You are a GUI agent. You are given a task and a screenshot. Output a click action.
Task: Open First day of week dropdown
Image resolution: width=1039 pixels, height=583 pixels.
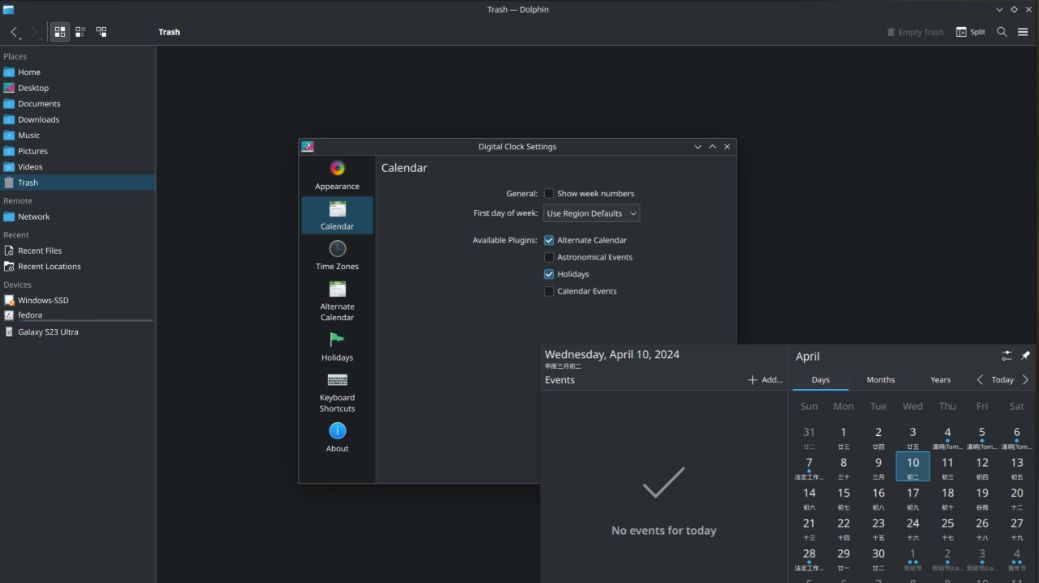pos(591,213)
